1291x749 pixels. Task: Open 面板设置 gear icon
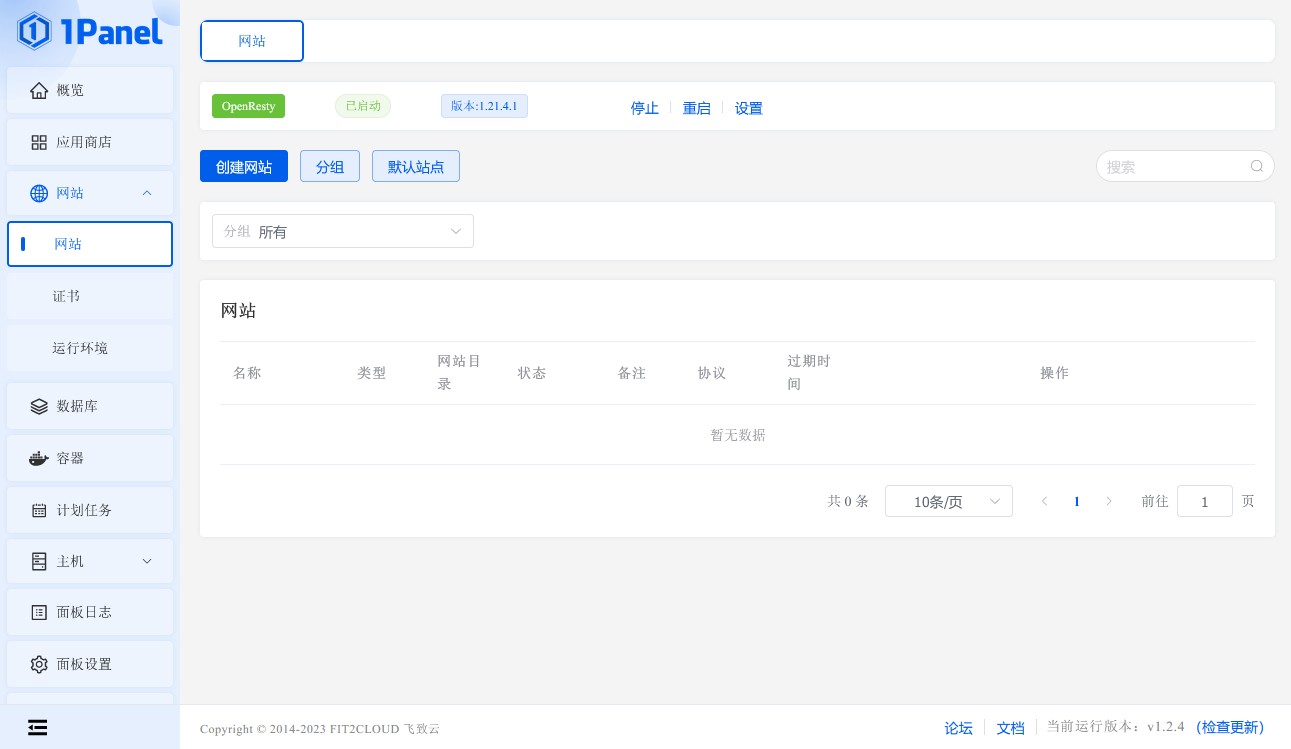click(x=39, y=664)
